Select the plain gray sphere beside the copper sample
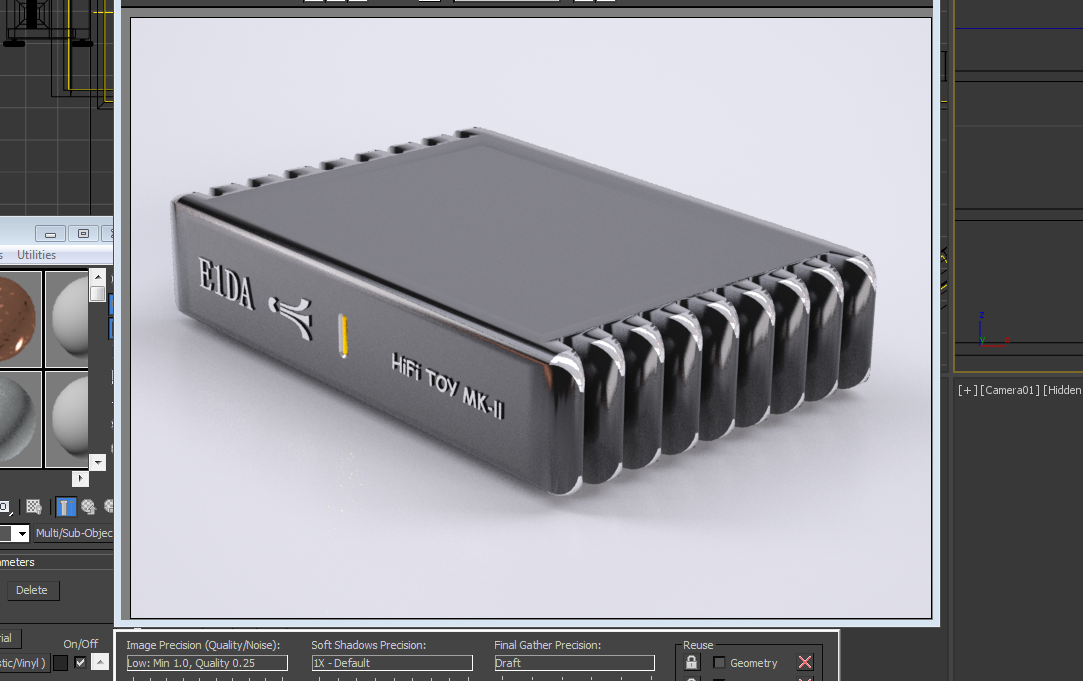 click(x=67, y=319)
